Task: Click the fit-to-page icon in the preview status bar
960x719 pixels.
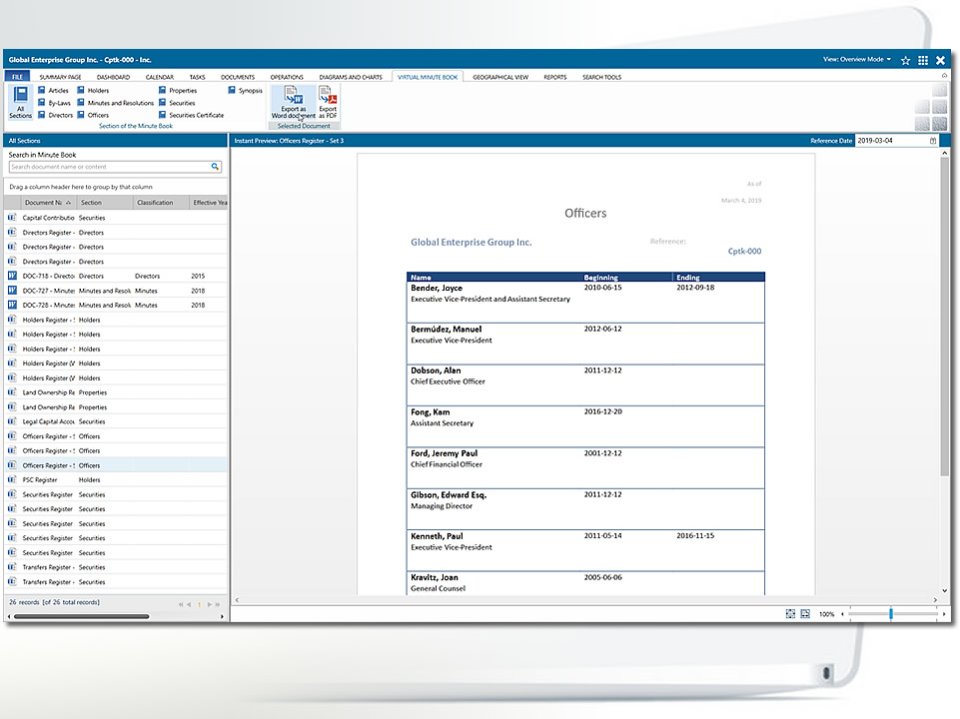Action: tap(790, 614)
